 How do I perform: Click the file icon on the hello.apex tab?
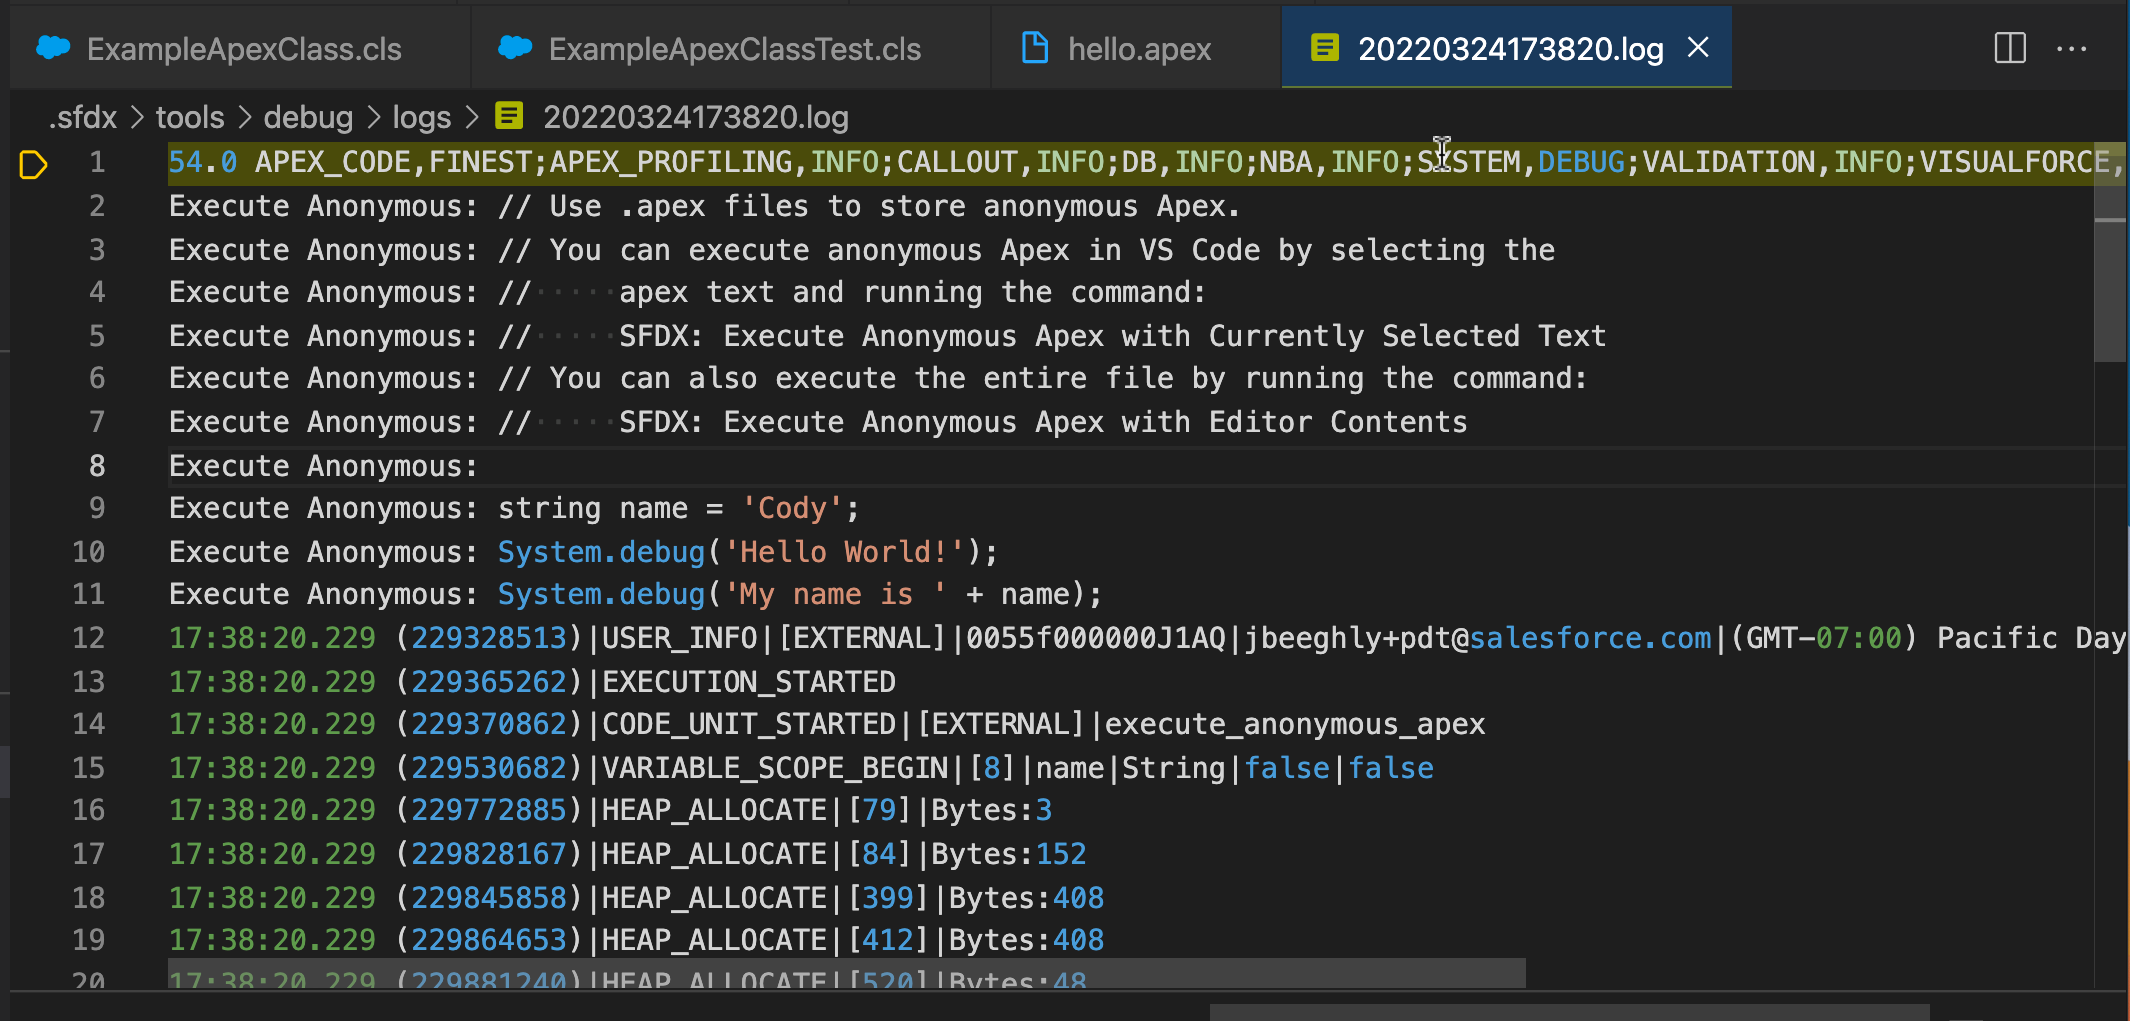[x=1035, y=48]
